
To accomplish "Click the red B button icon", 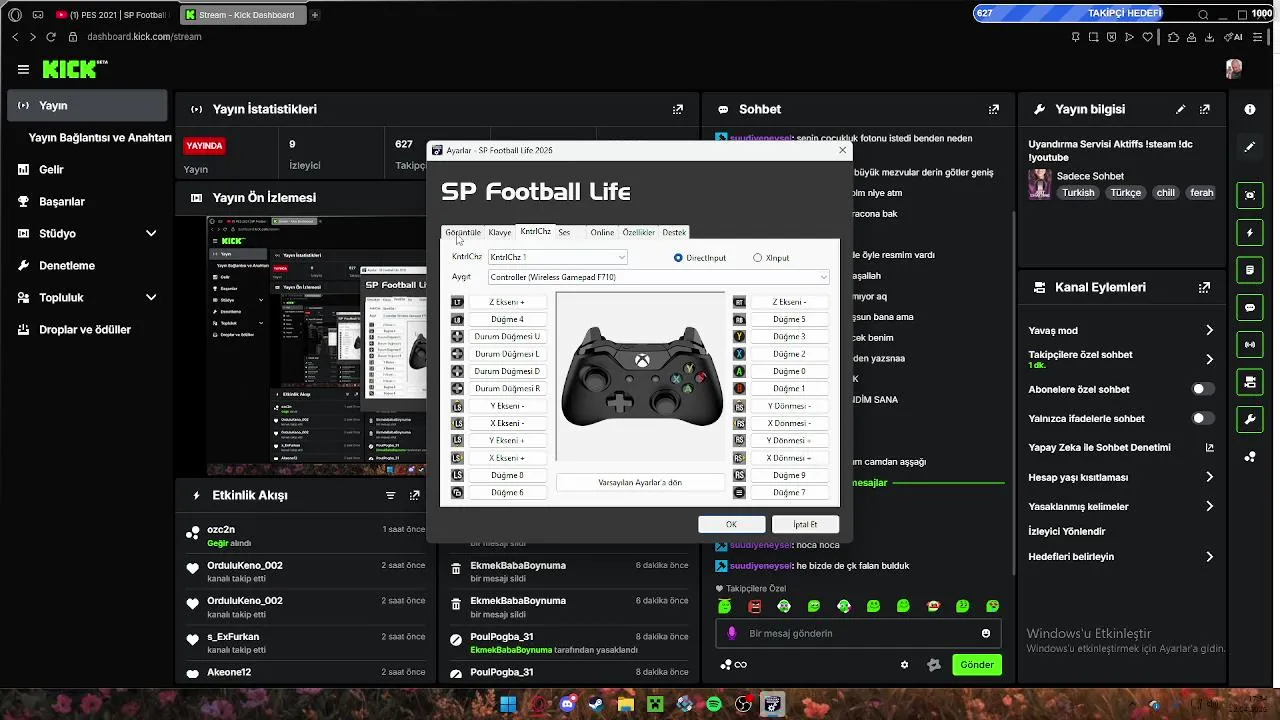I will [x=740, y=388].
